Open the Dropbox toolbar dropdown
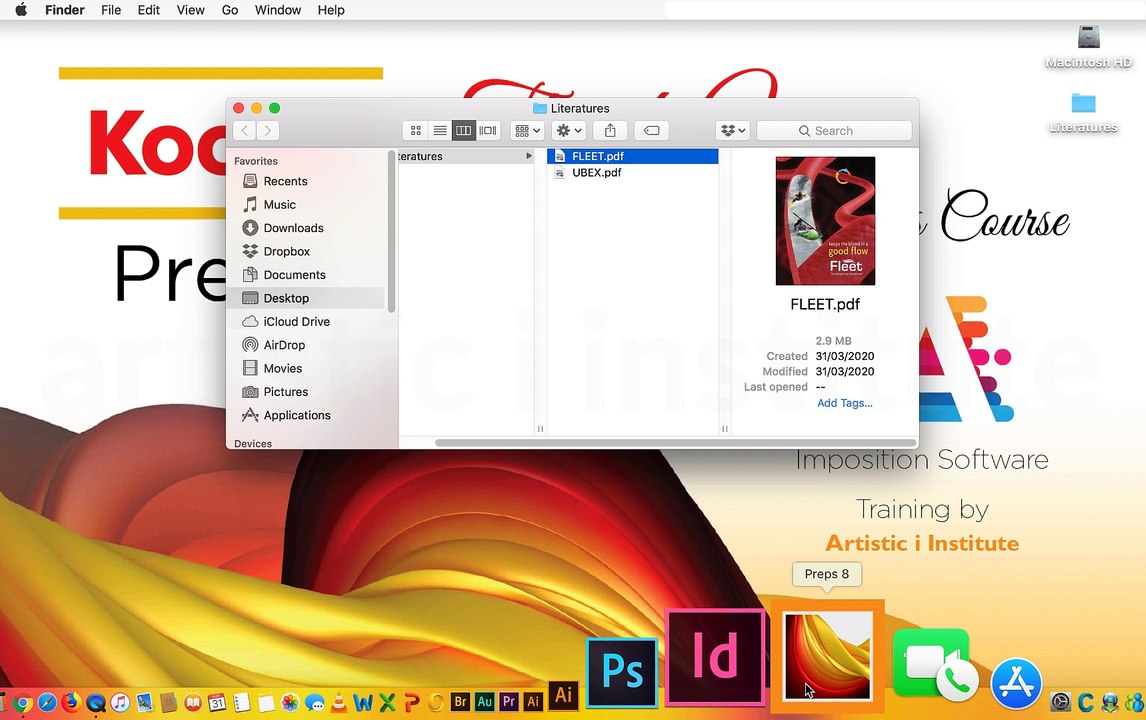The width and height of the screenshot is (1146, 720). pyautogui.click(x=733, y=131)
